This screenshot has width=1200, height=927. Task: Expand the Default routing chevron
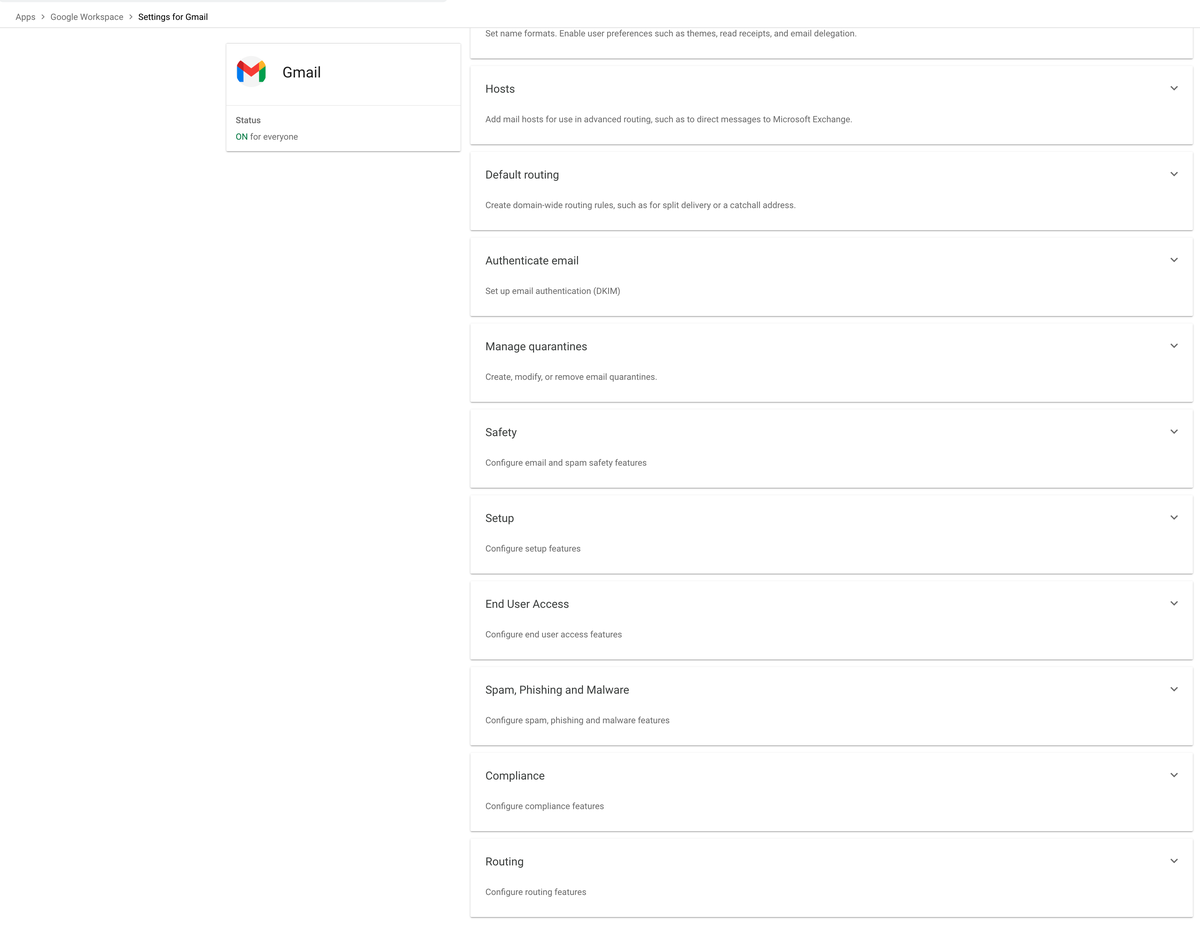[x=1174, y=174]
